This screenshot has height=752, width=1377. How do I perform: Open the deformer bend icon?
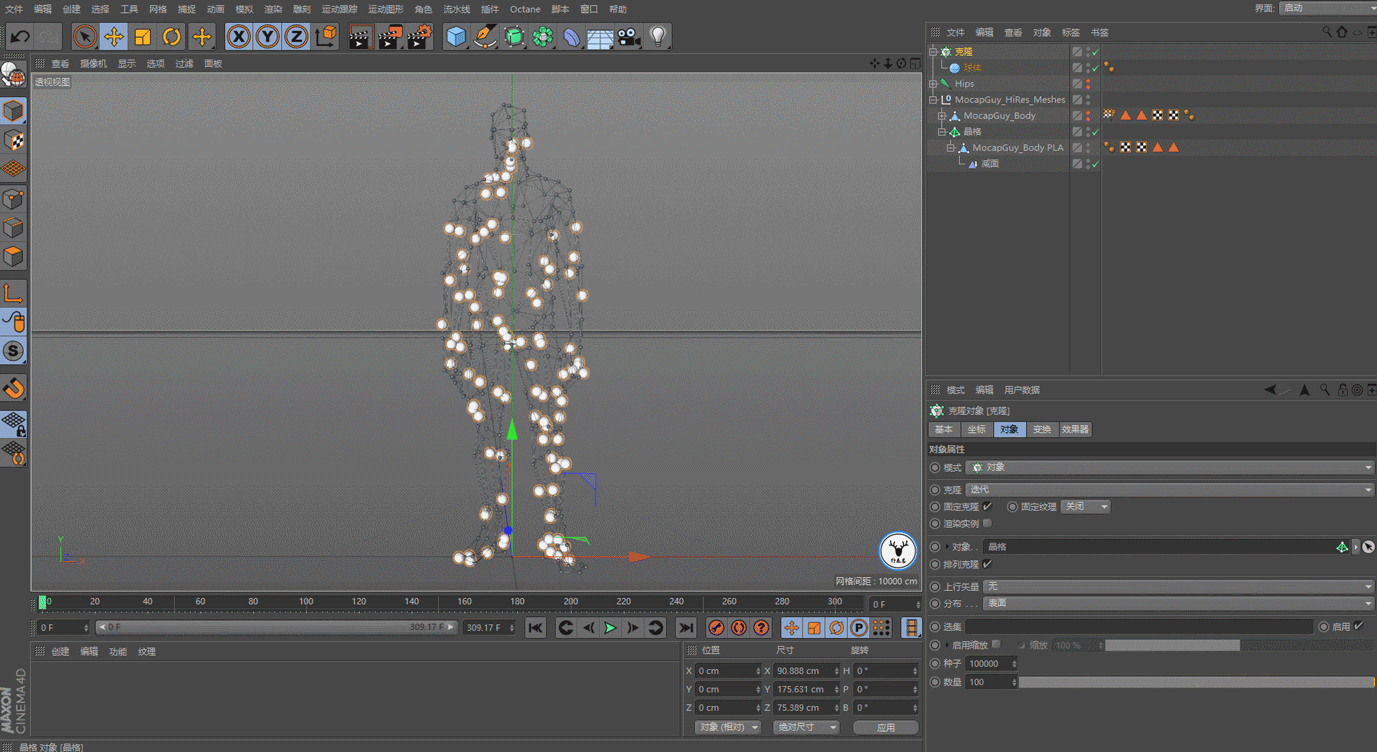coord(571,37)
